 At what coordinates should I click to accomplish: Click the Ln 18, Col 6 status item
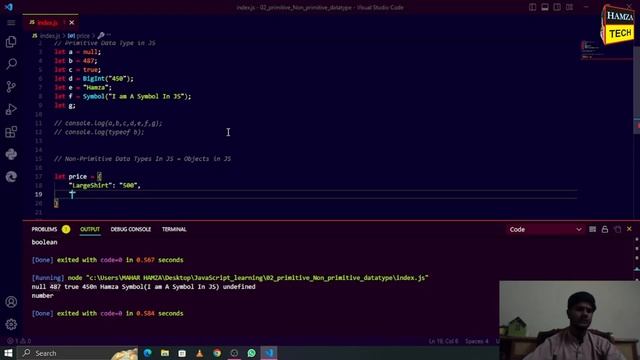pos(443,341)
